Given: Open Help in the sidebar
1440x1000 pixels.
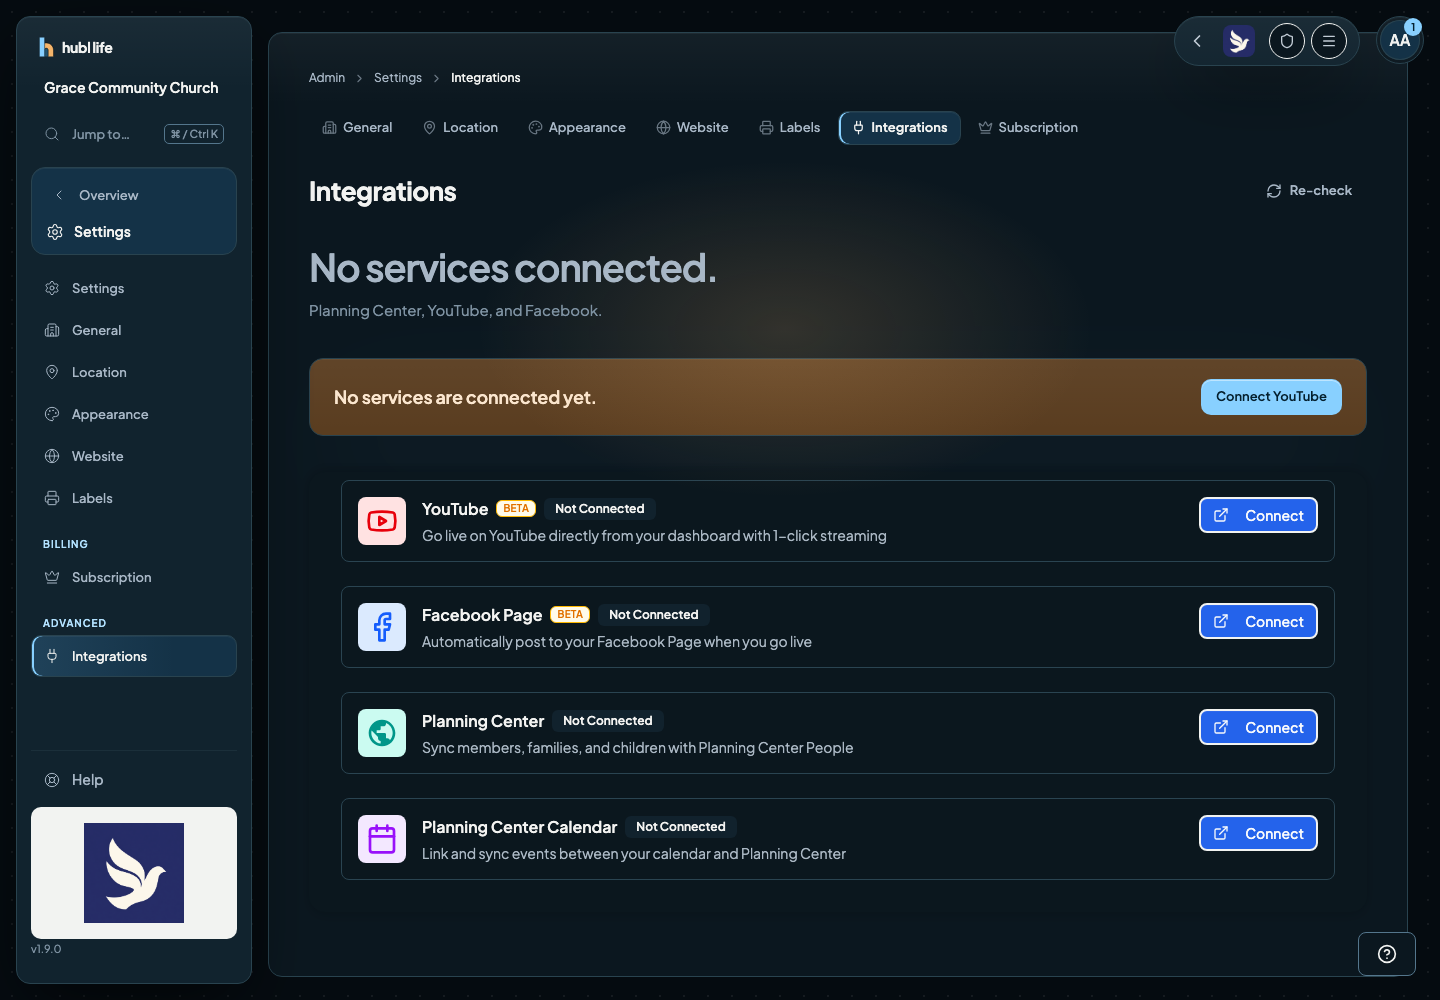Looking at the screenshot, I should click(x=134, y=780).
